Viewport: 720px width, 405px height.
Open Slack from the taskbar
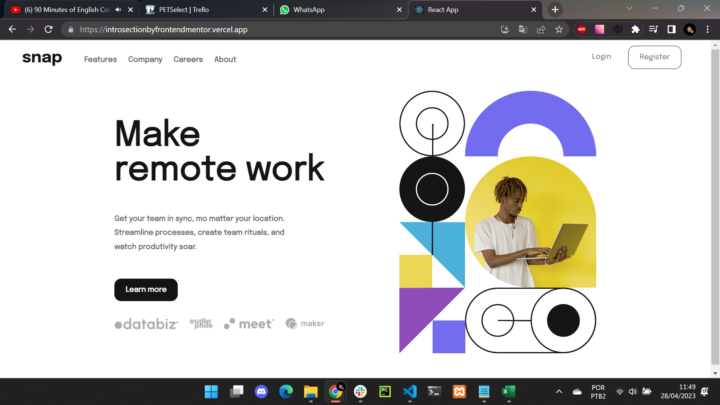click(x=360, y=392)
